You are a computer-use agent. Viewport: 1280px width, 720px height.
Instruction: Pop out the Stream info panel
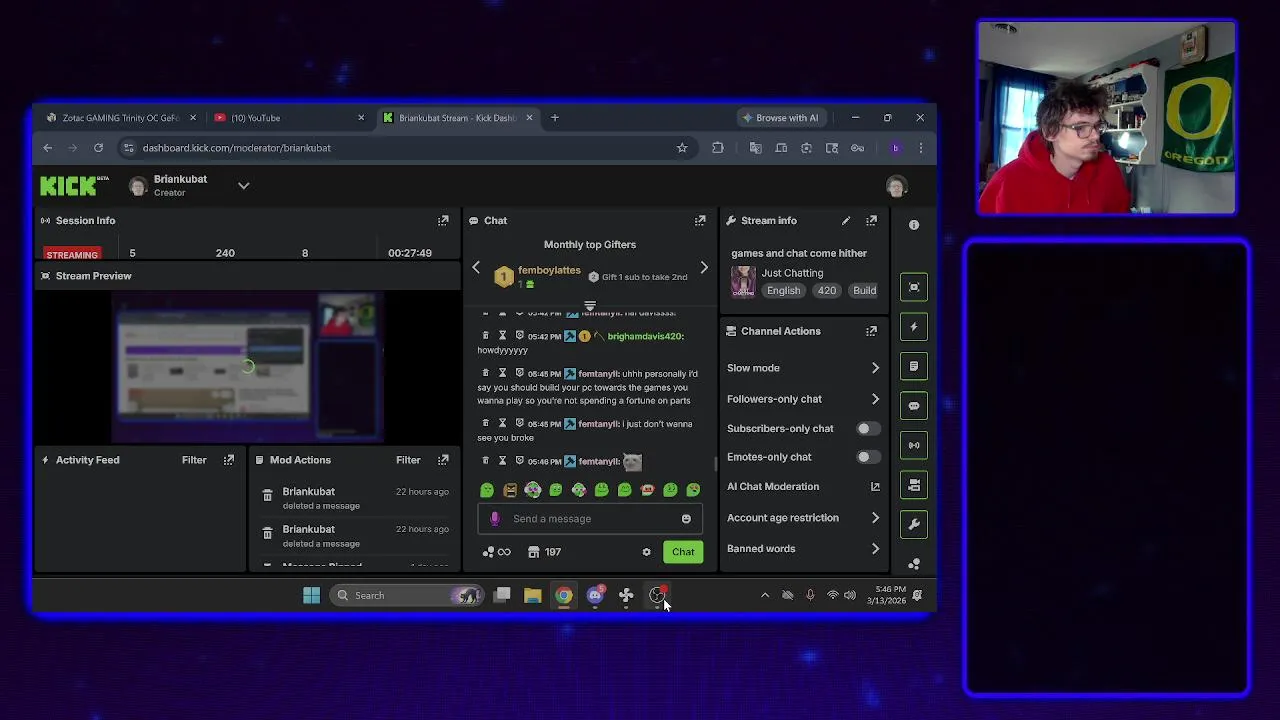(x=871, y=220)
